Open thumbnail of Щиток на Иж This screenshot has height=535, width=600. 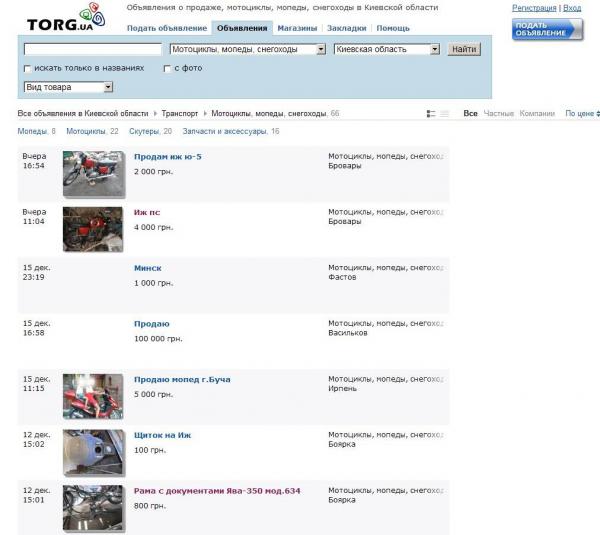point(92,452)
